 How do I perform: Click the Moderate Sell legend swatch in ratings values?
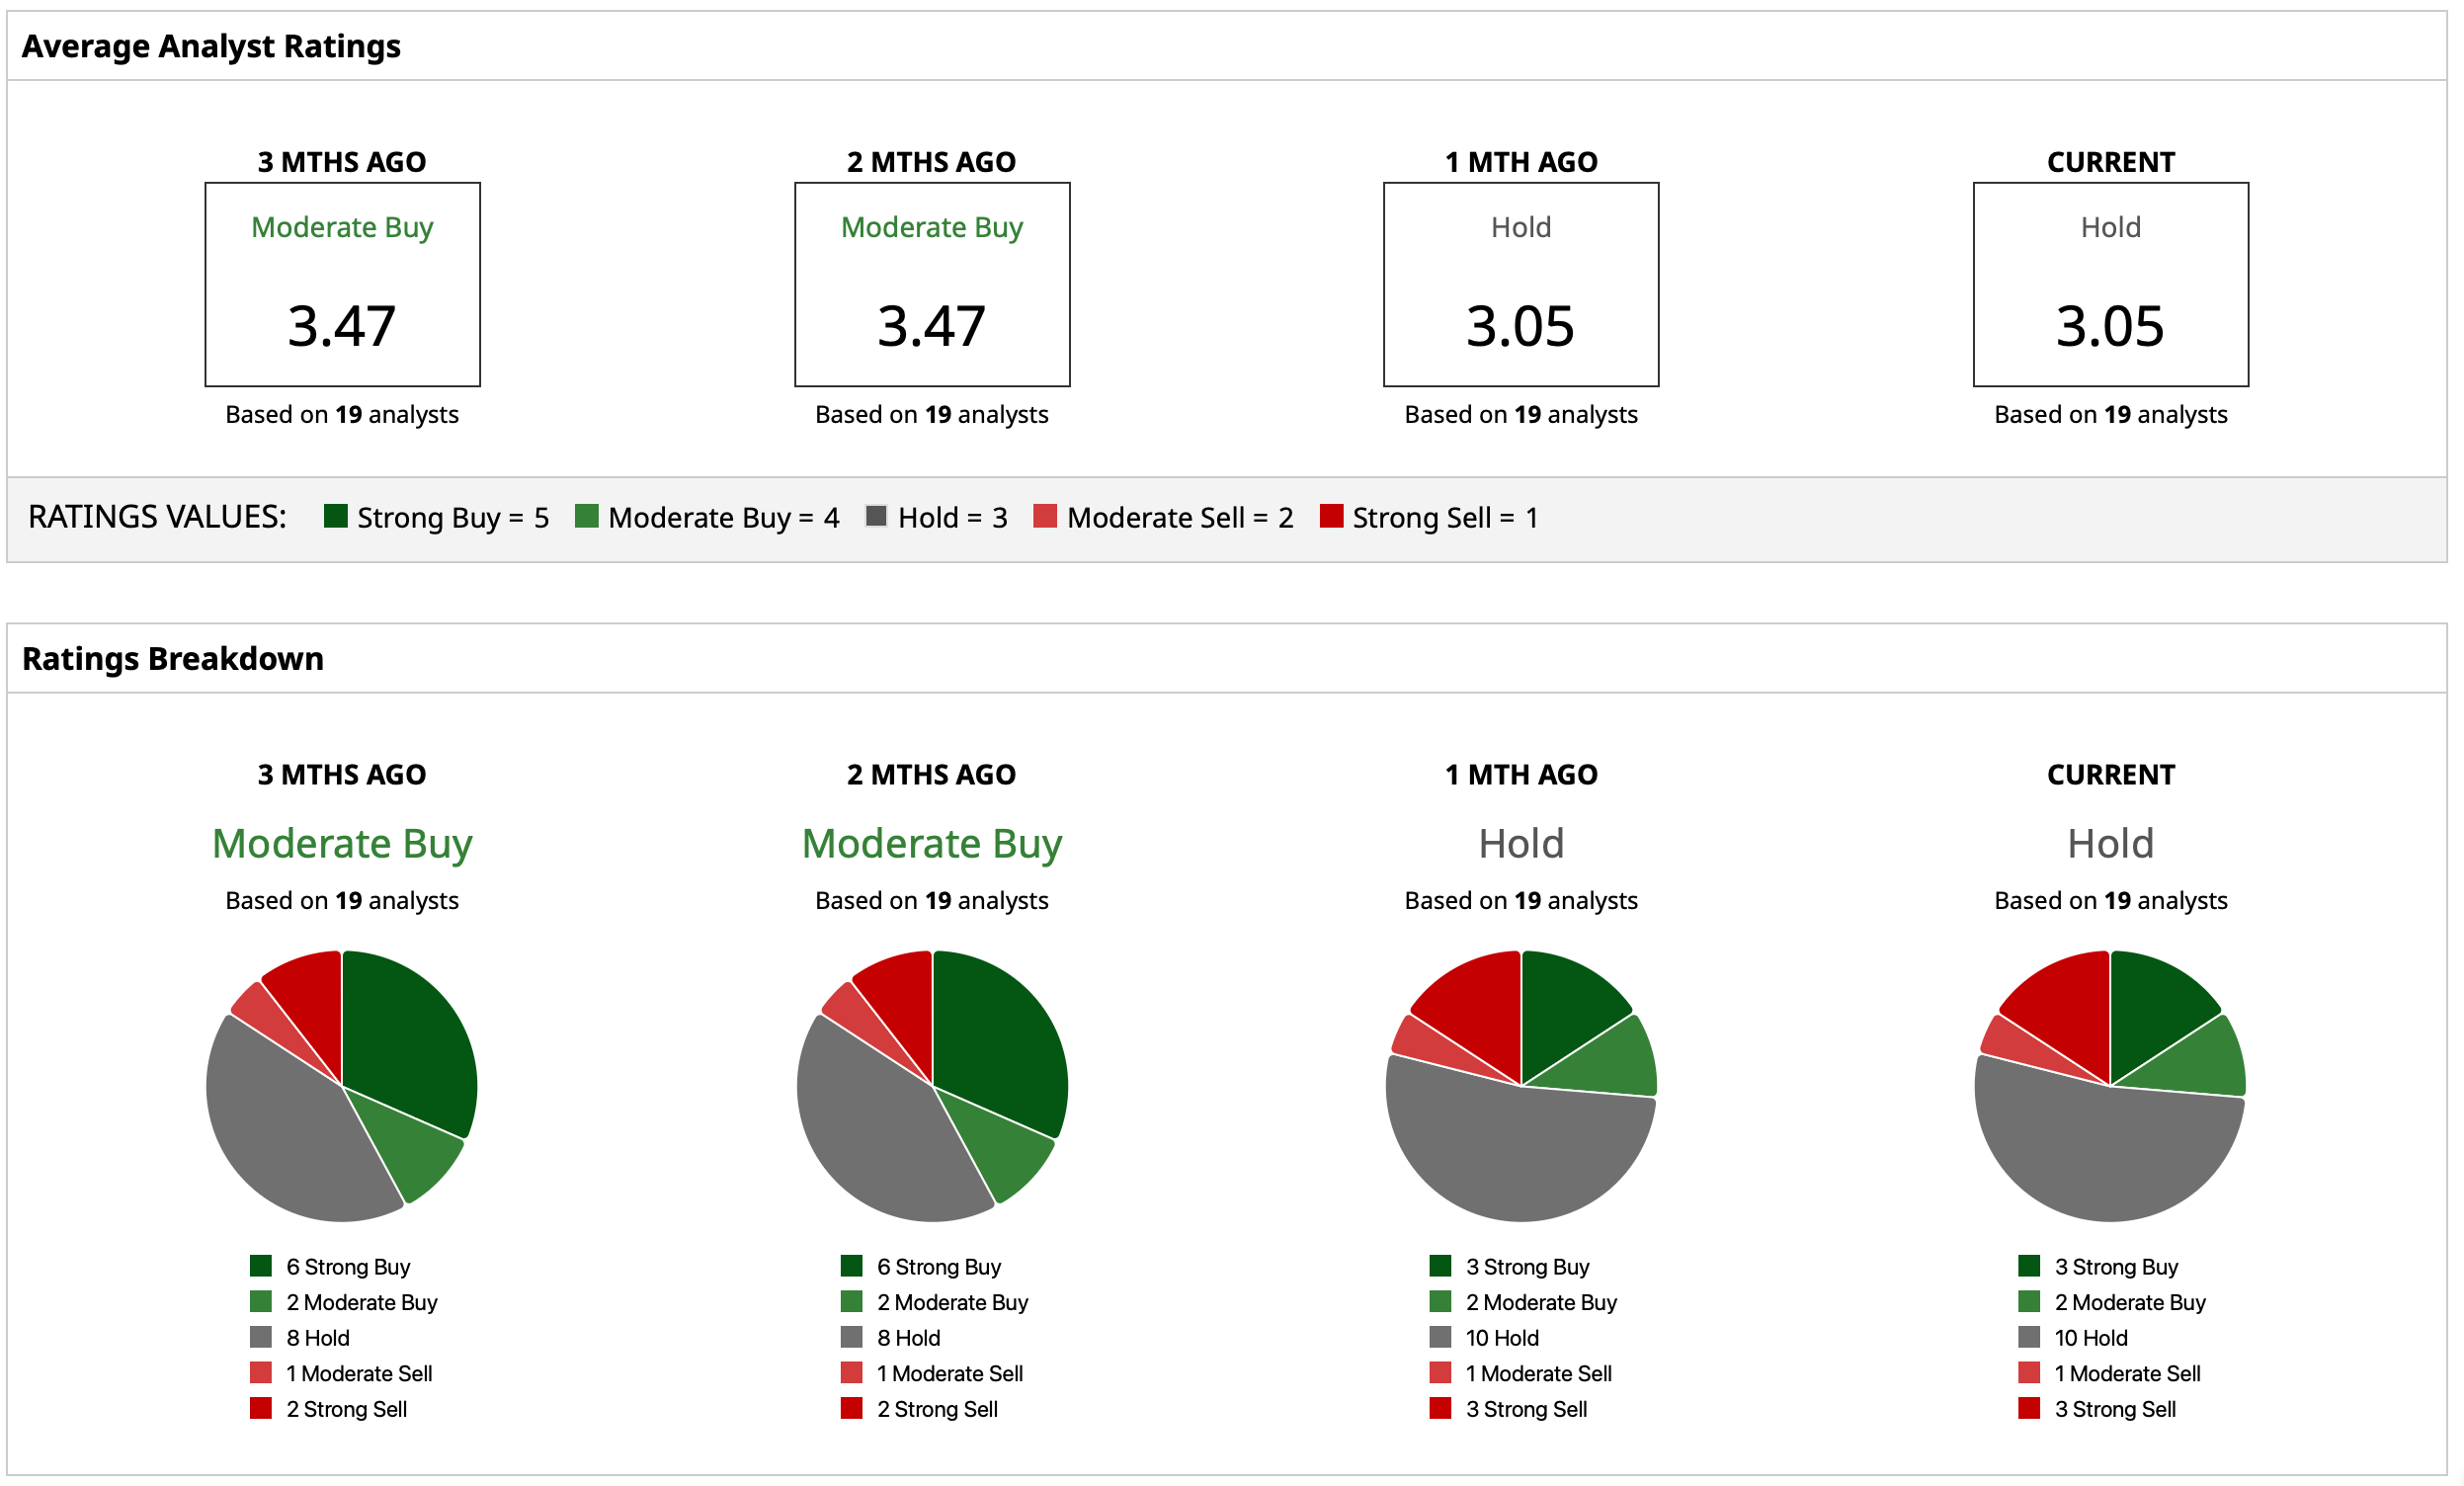[x=1045, y=516]
